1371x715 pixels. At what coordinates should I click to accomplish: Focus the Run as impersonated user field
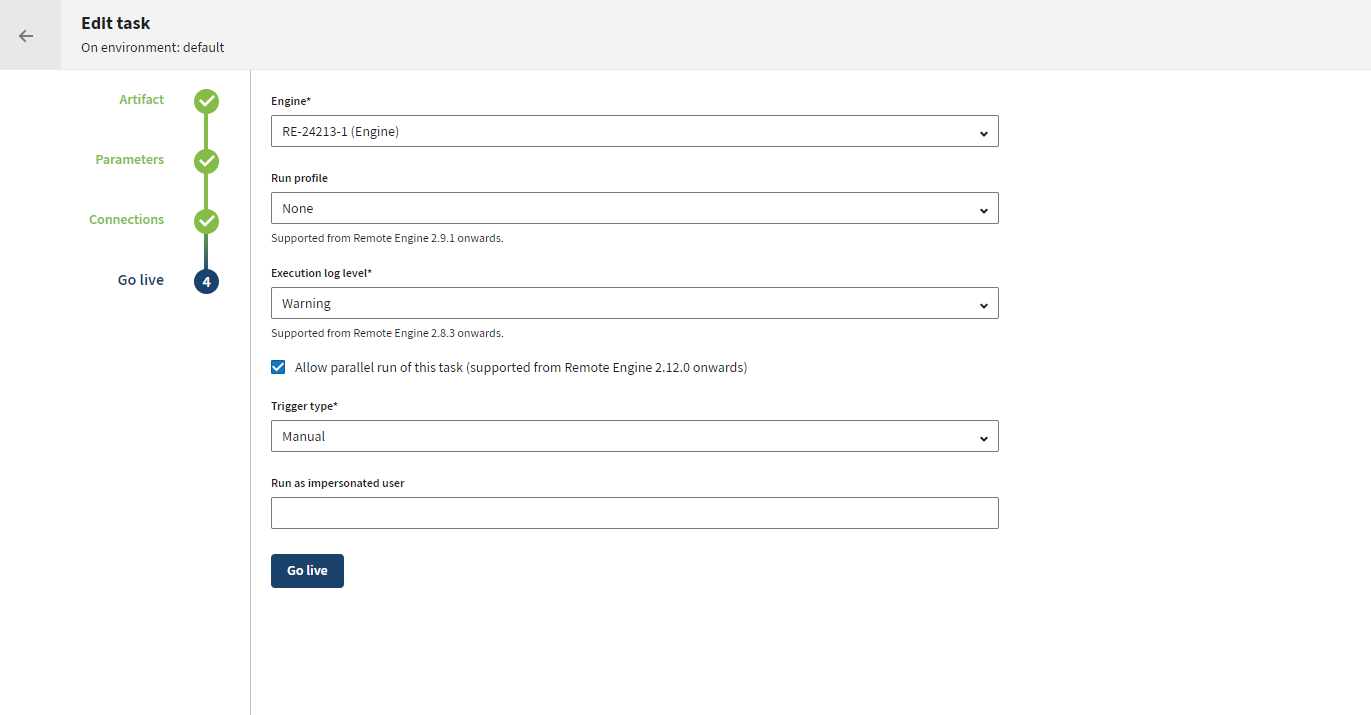click(x=634, y=513)
